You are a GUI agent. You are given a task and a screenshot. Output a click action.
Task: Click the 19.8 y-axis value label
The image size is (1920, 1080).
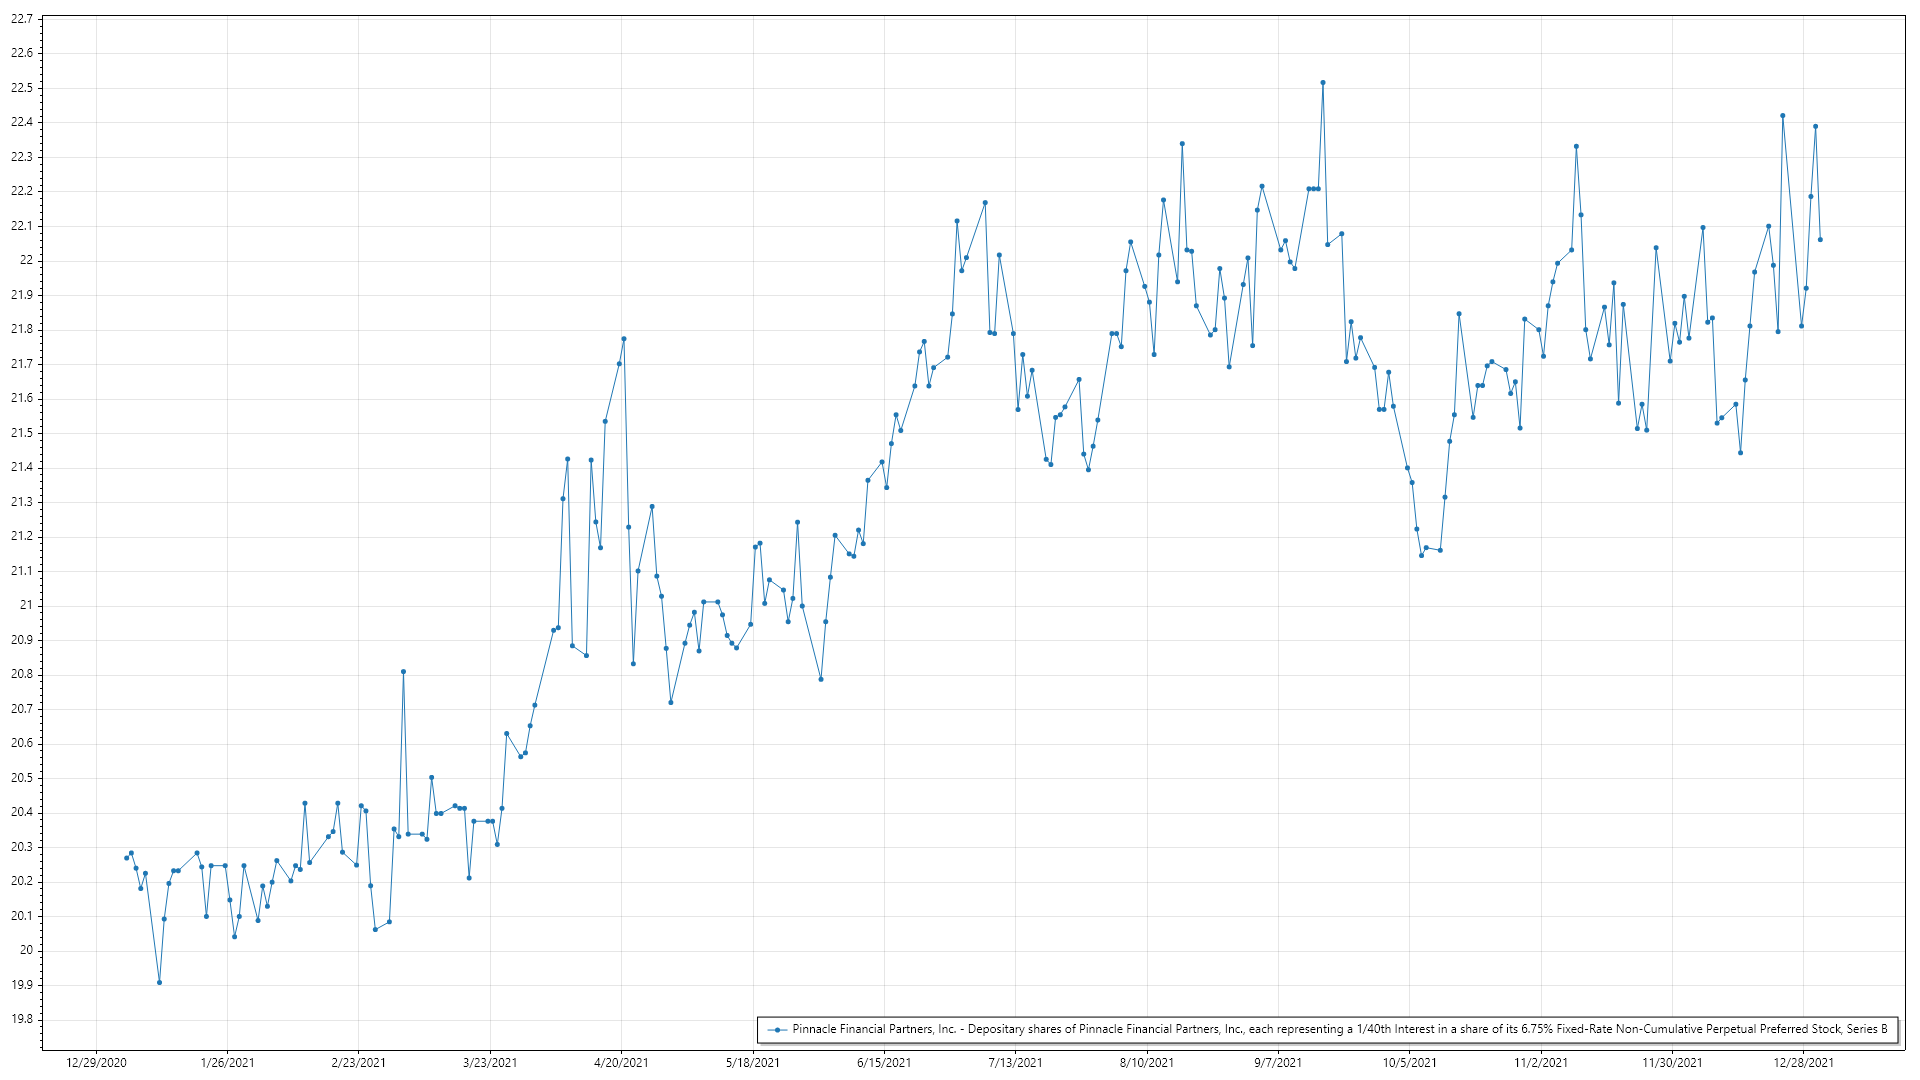point(21,1019)
